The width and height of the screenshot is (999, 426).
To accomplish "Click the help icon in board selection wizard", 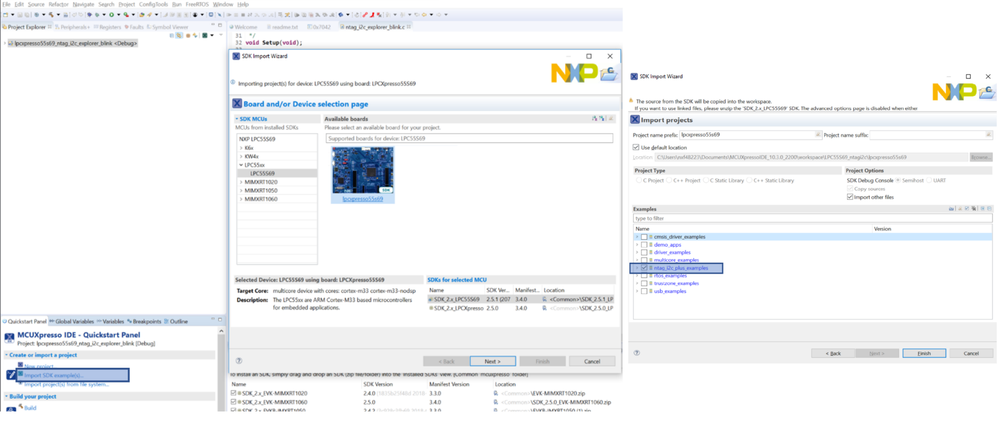I will [x=239, y=360].
